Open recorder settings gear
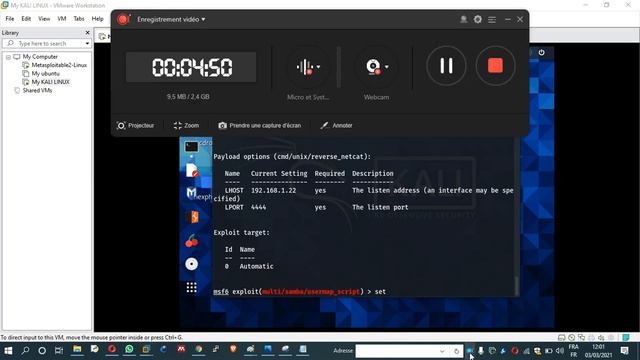This screenshot has height=360, width=640. click(x=478, y=19)
